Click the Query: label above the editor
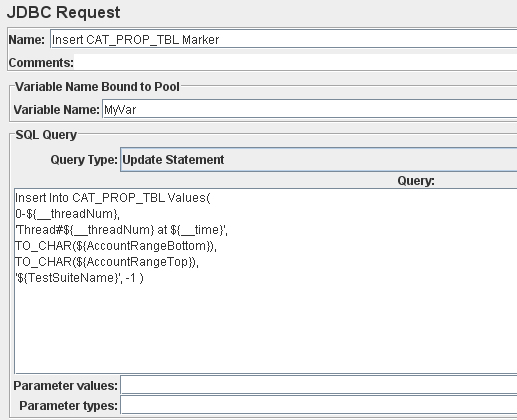Screen dimensions: 517x420 pyautogui.click(x=416, y=181)
